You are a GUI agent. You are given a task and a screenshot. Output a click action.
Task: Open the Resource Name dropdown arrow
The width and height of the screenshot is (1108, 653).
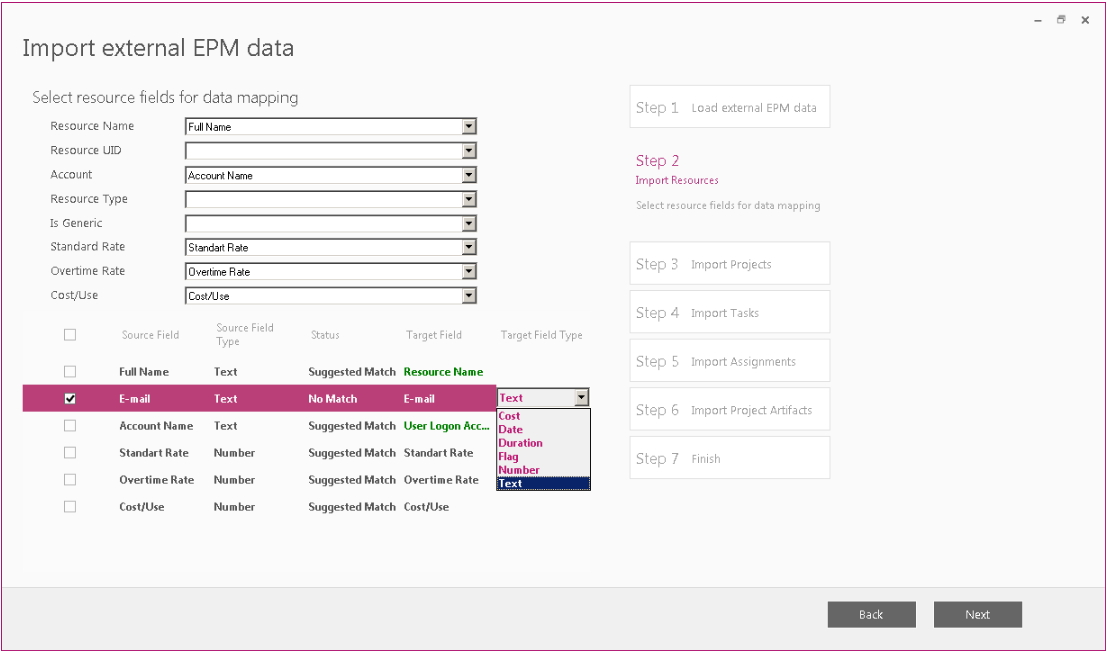[x=469, y=127]
